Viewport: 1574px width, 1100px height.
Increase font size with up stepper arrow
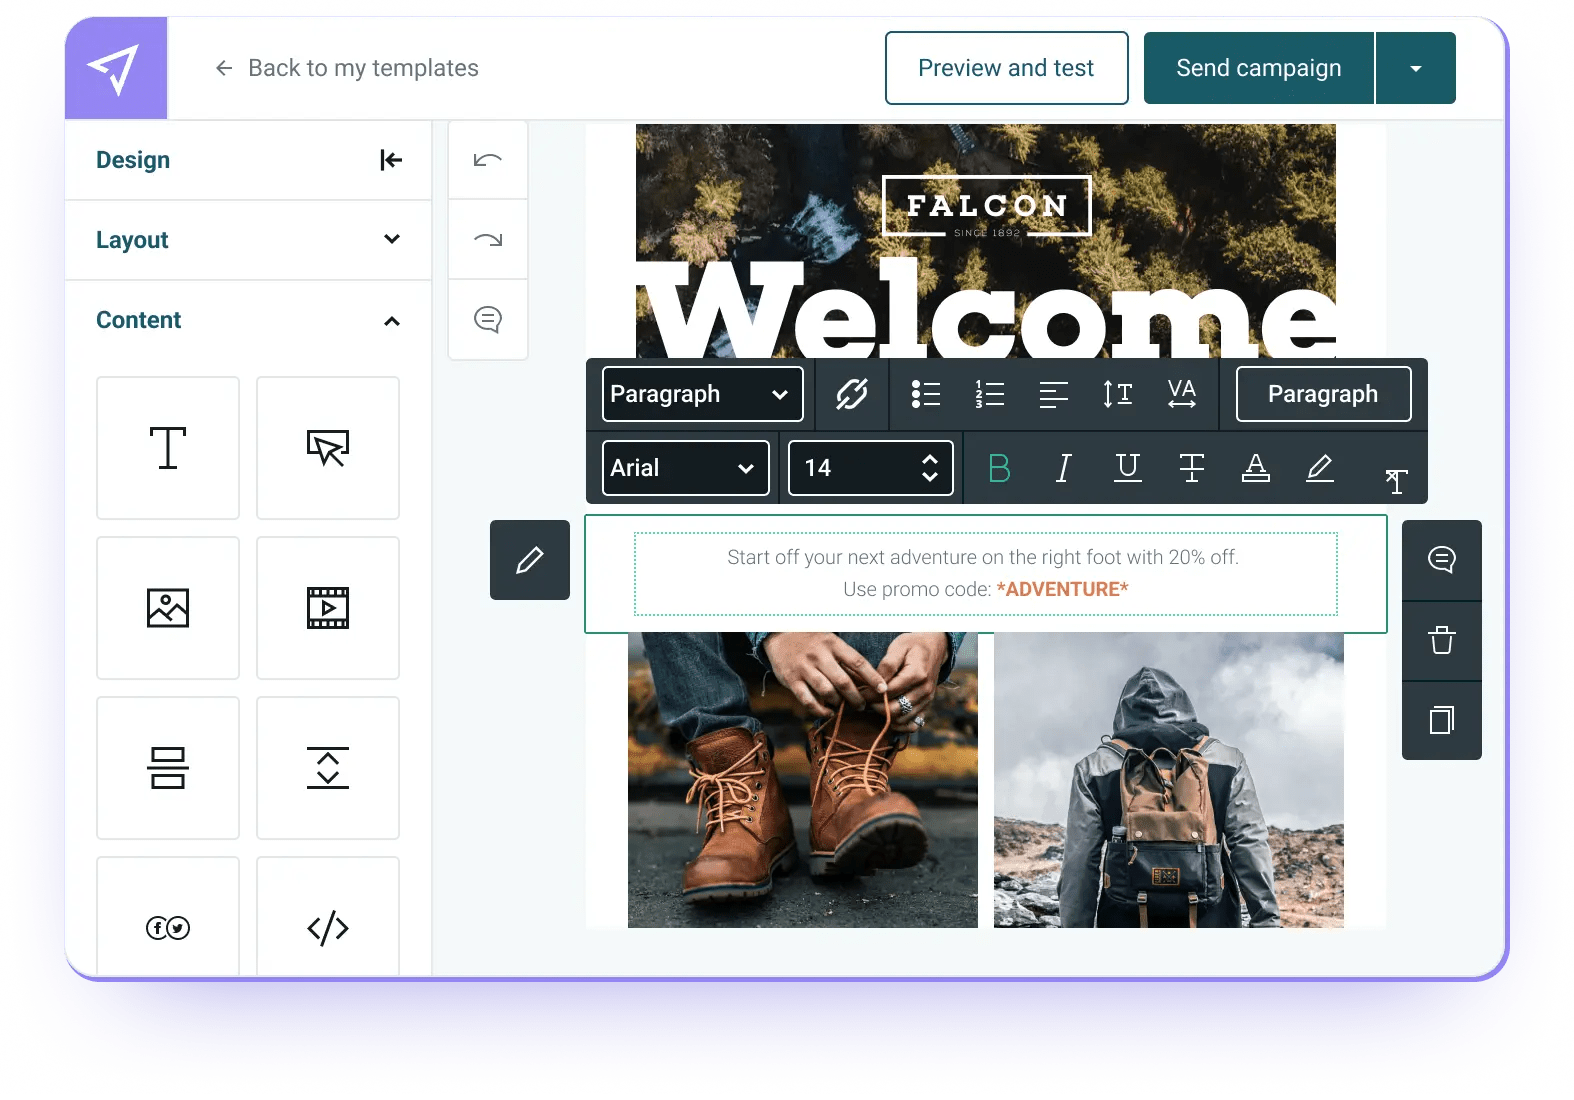[930, 459]
